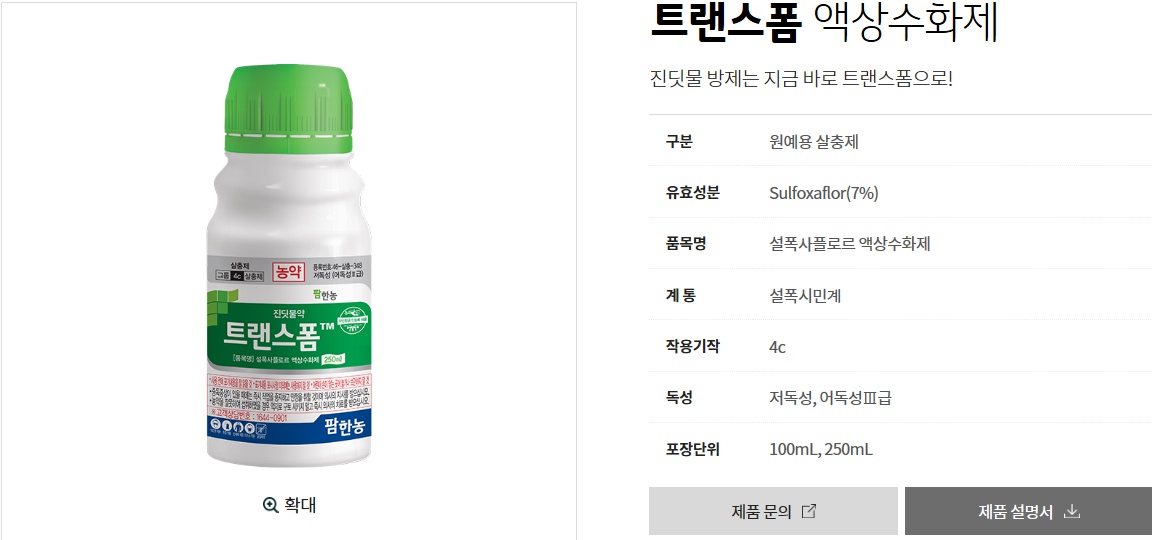Click the 트랜스폼 액상수화제 product title
Image resolution: width=1152 pixels, height=540 pixels.
824,23
